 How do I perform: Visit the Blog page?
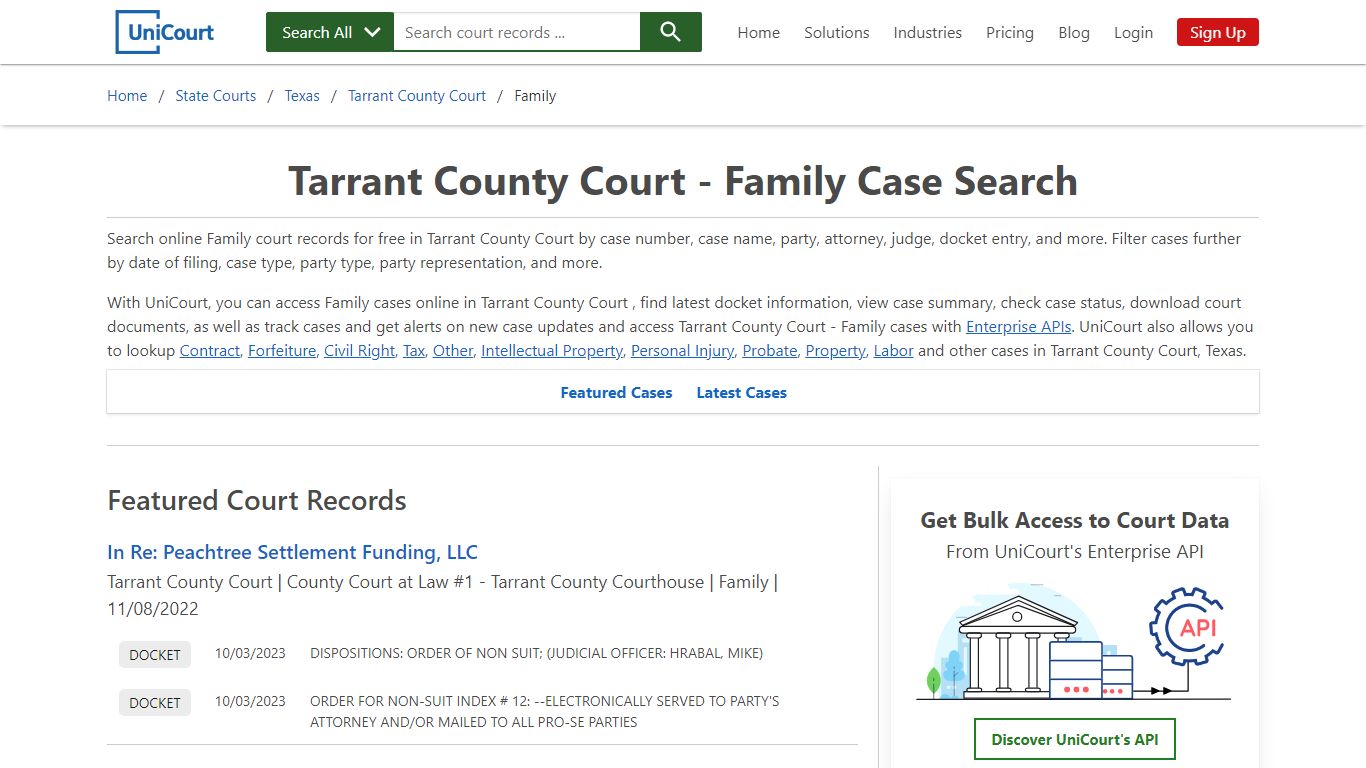[x=1074, y=32]
